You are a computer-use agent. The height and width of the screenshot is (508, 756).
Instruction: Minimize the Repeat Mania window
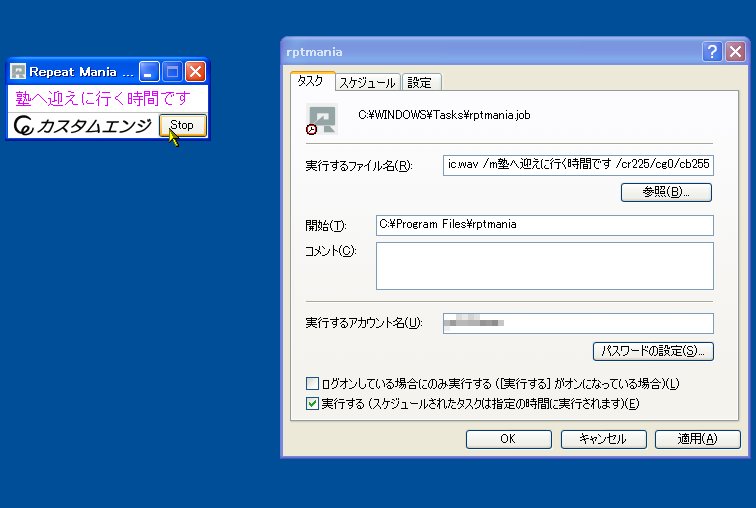click(x=149, y=72)
